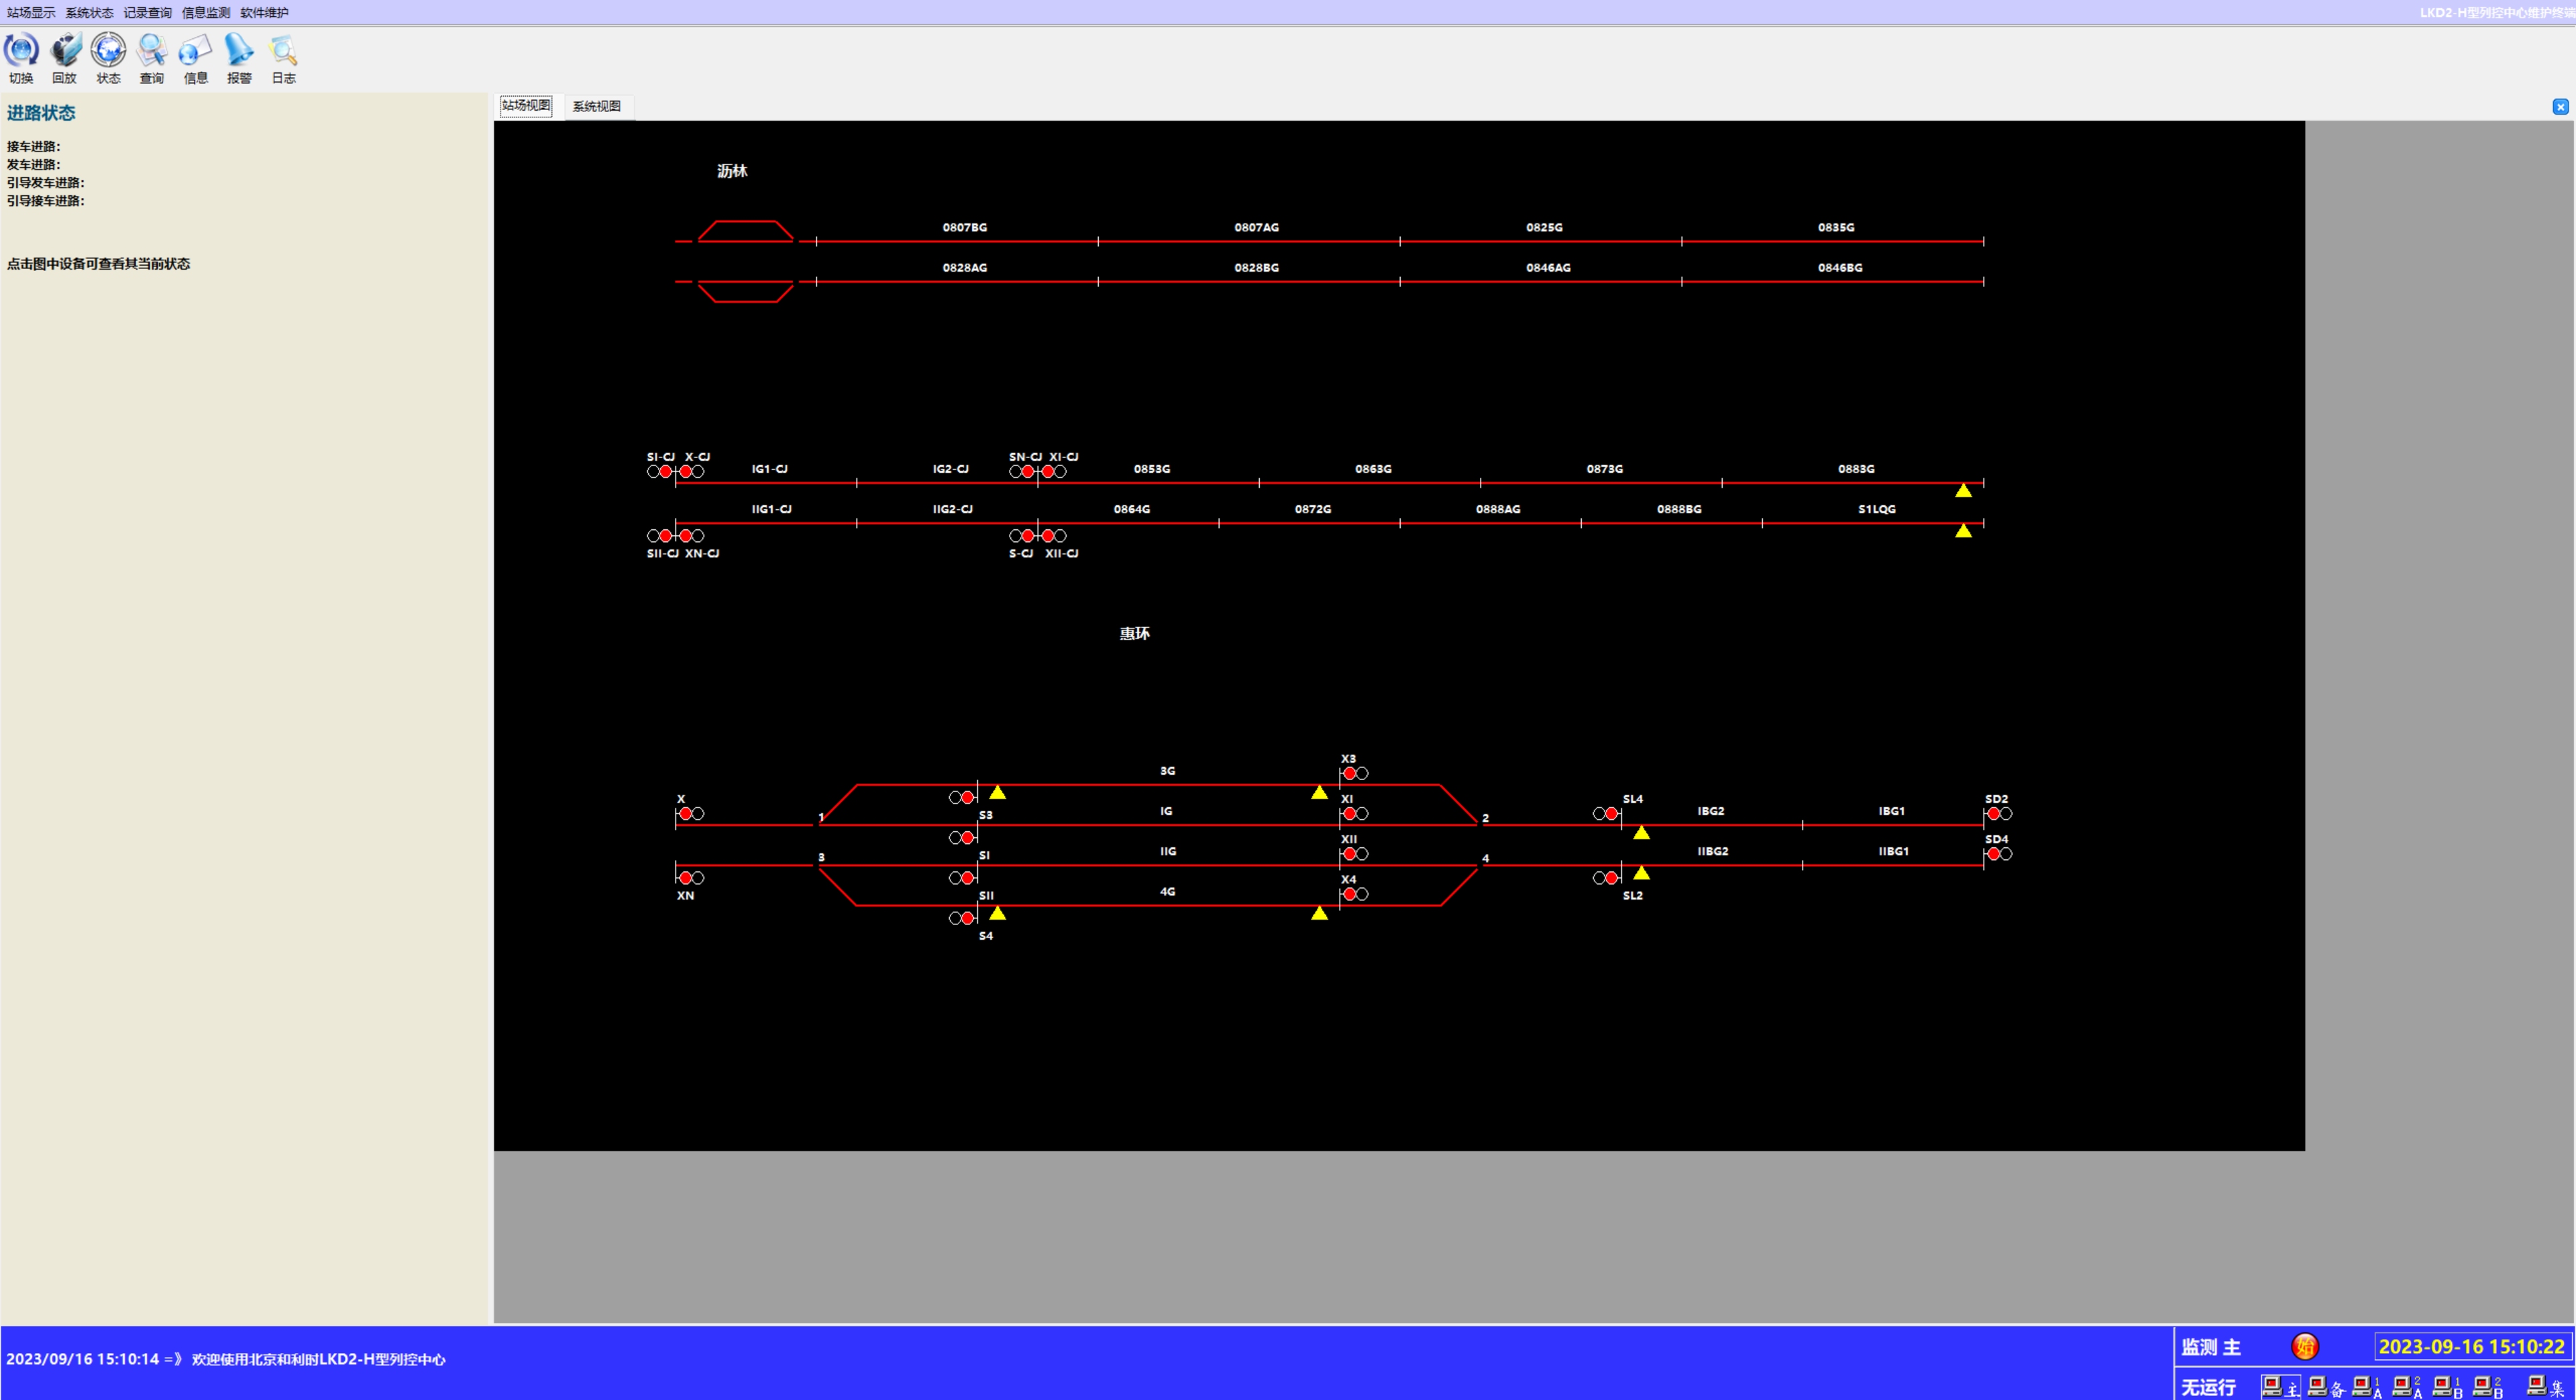This screenshot has width=2576, height=1400.
Task: Click the 接车进路 label in route panel
Action: point(33,147)
